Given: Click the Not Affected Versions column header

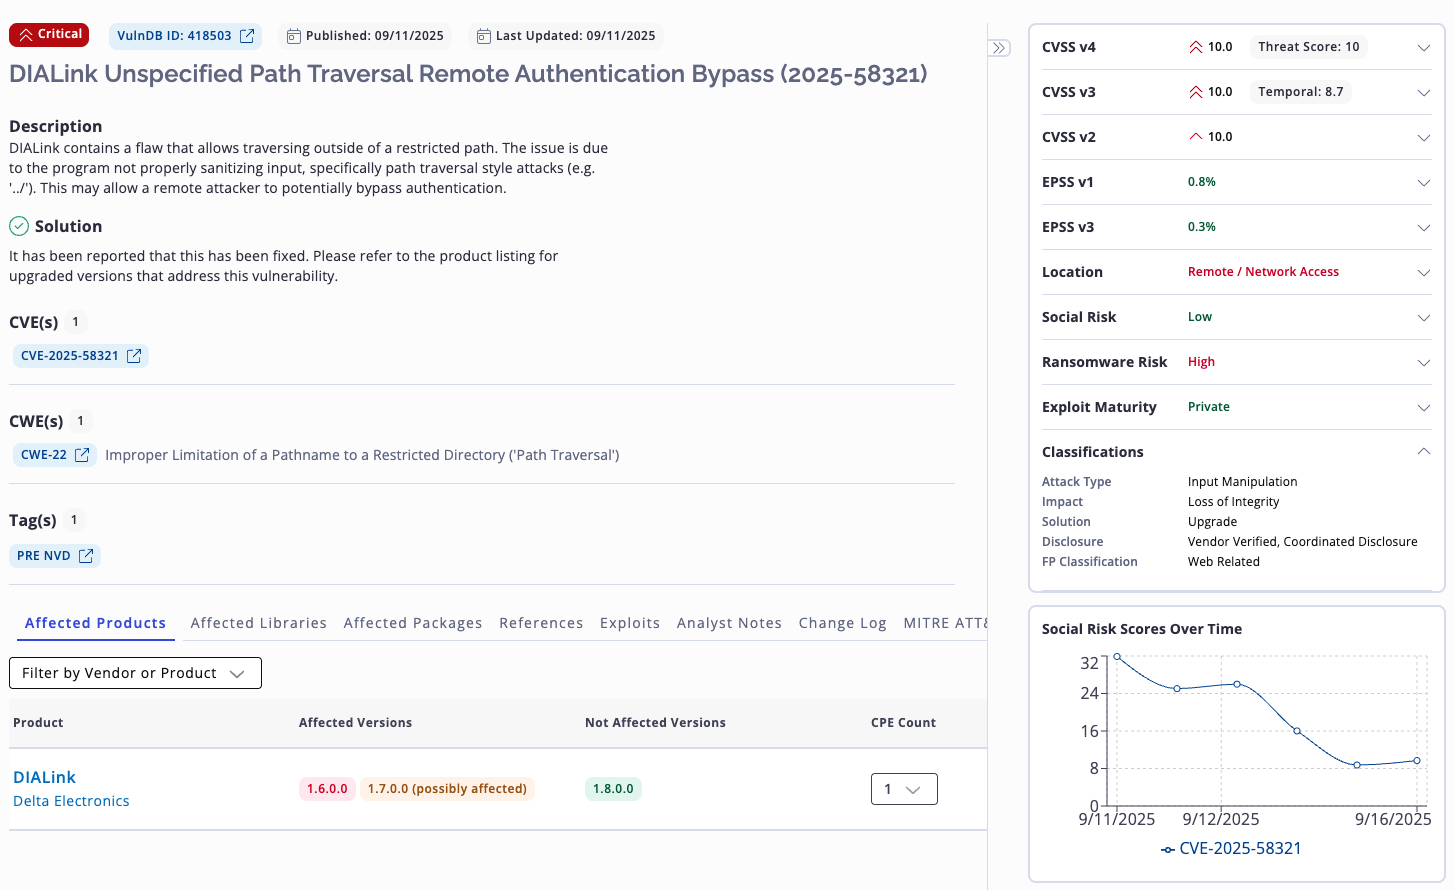Looking at the screenshot, I should [x=655, y=723].
